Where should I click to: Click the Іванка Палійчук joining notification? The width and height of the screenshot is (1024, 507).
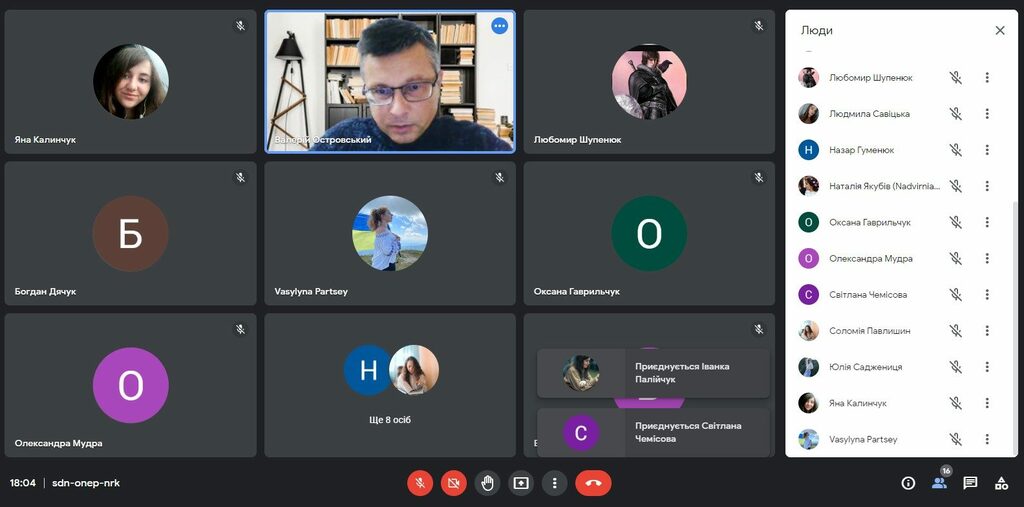pyautogui.click(x=653, y=373)
